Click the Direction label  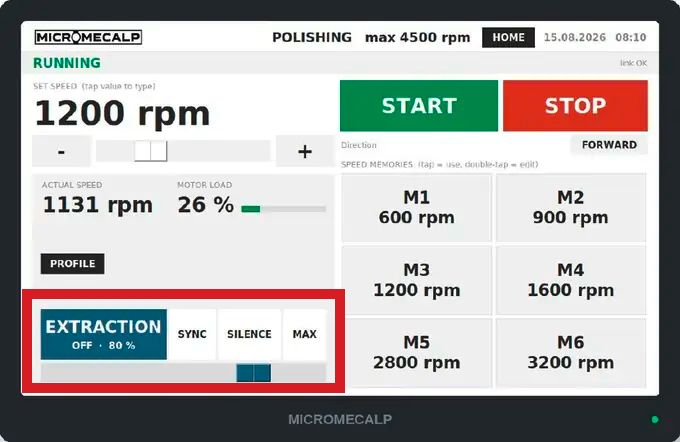(x=359, y=145)
